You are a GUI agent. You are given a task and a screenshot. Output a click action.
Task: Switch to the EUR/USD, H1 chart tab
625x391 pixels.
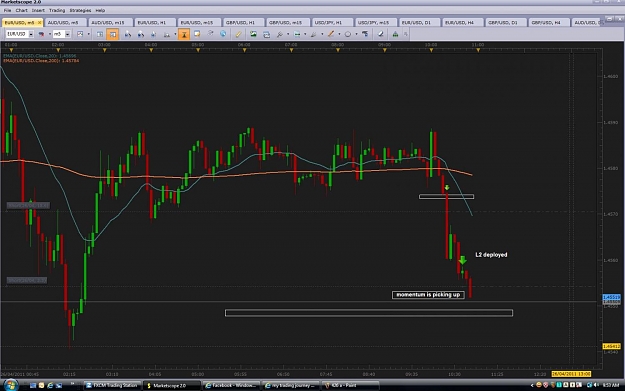coord(154,23)
